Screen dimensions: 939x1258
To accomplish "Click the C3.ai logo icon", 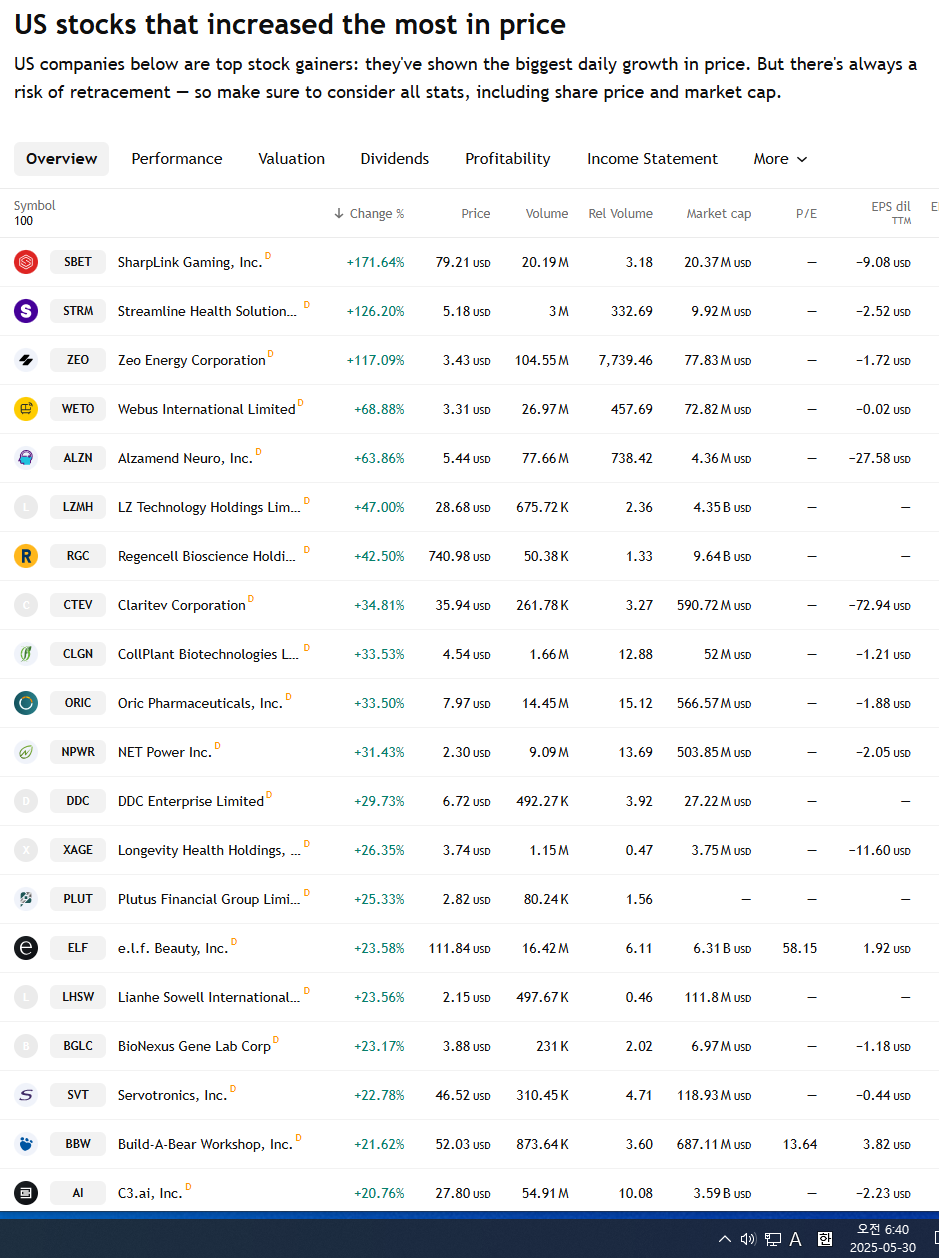I will tap(26, 1193).
